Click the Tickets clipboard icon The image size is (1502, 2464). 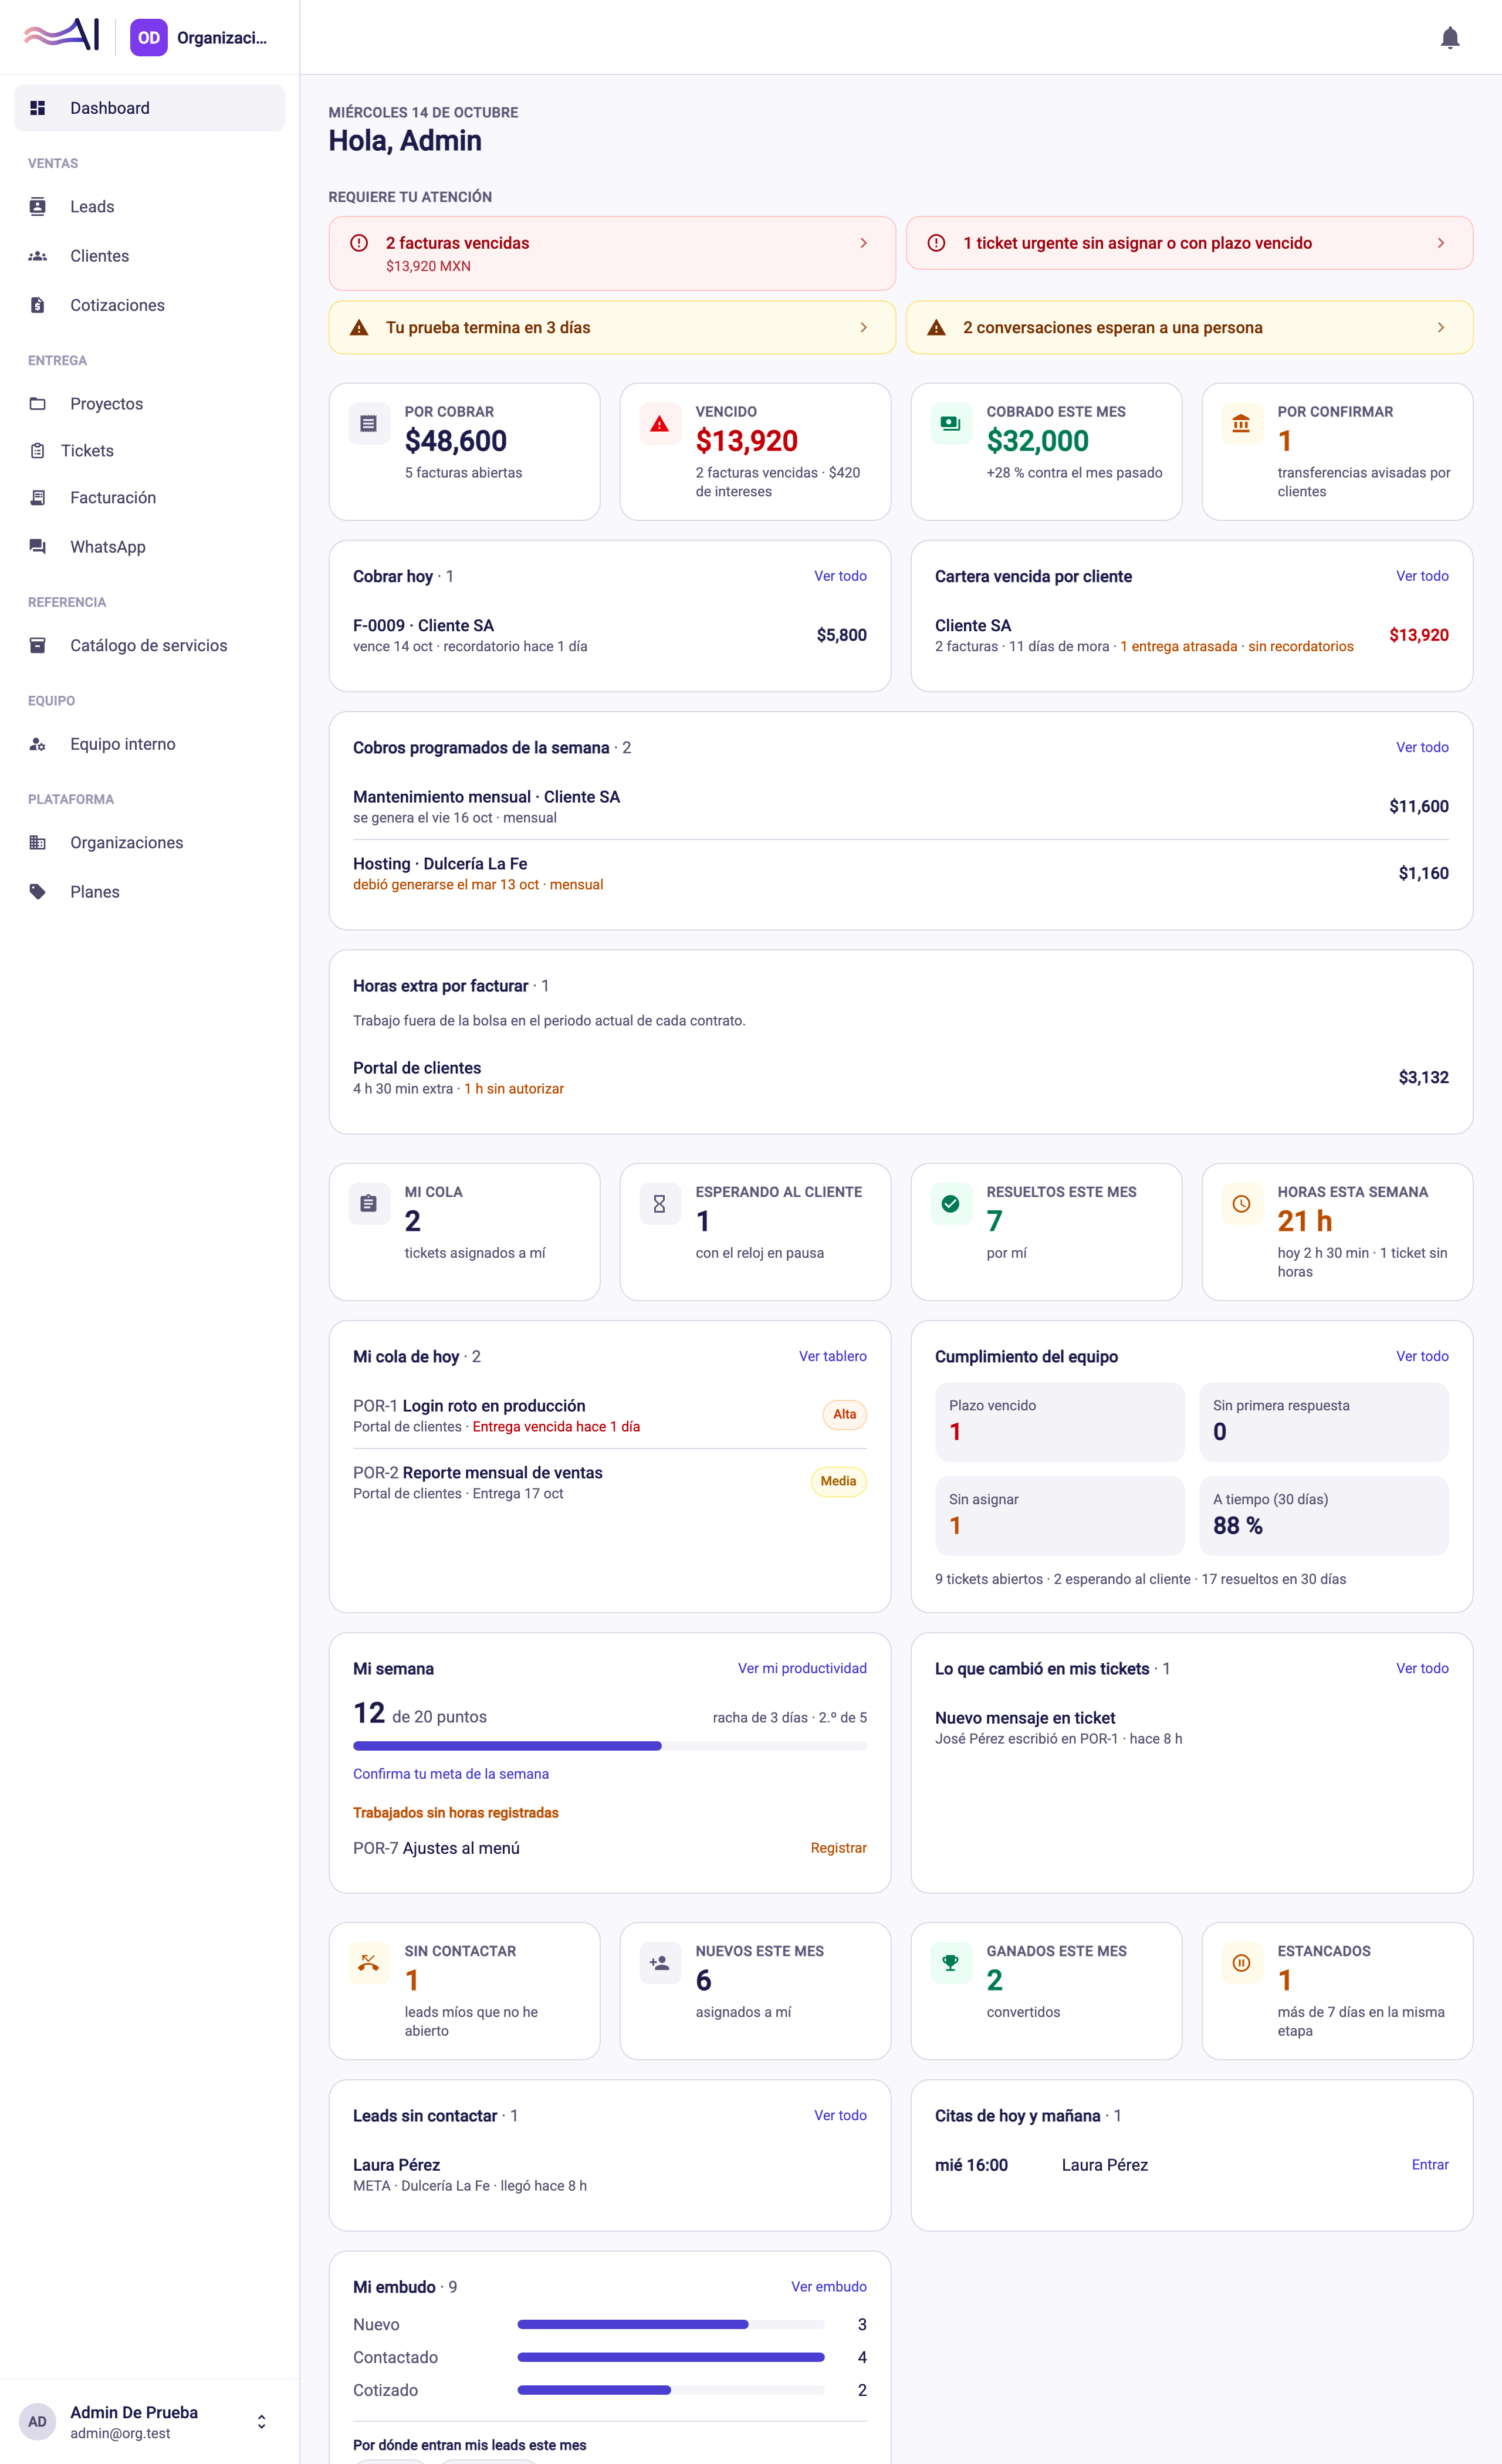[x=38, y=451]
